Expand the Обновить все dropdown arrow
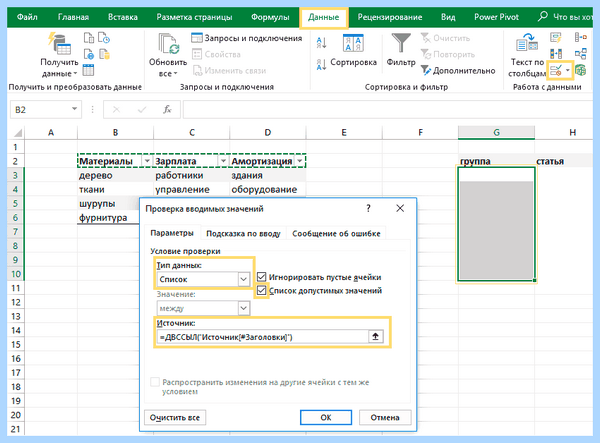600x443 pixels. point(176,73)
